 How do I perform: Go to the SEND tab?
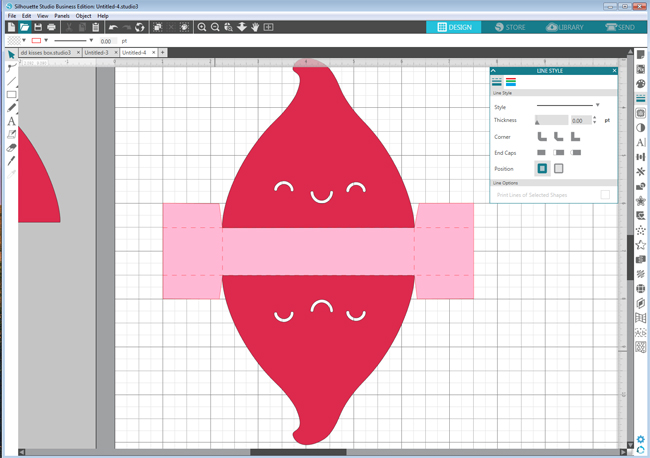(x=619, y=28)
